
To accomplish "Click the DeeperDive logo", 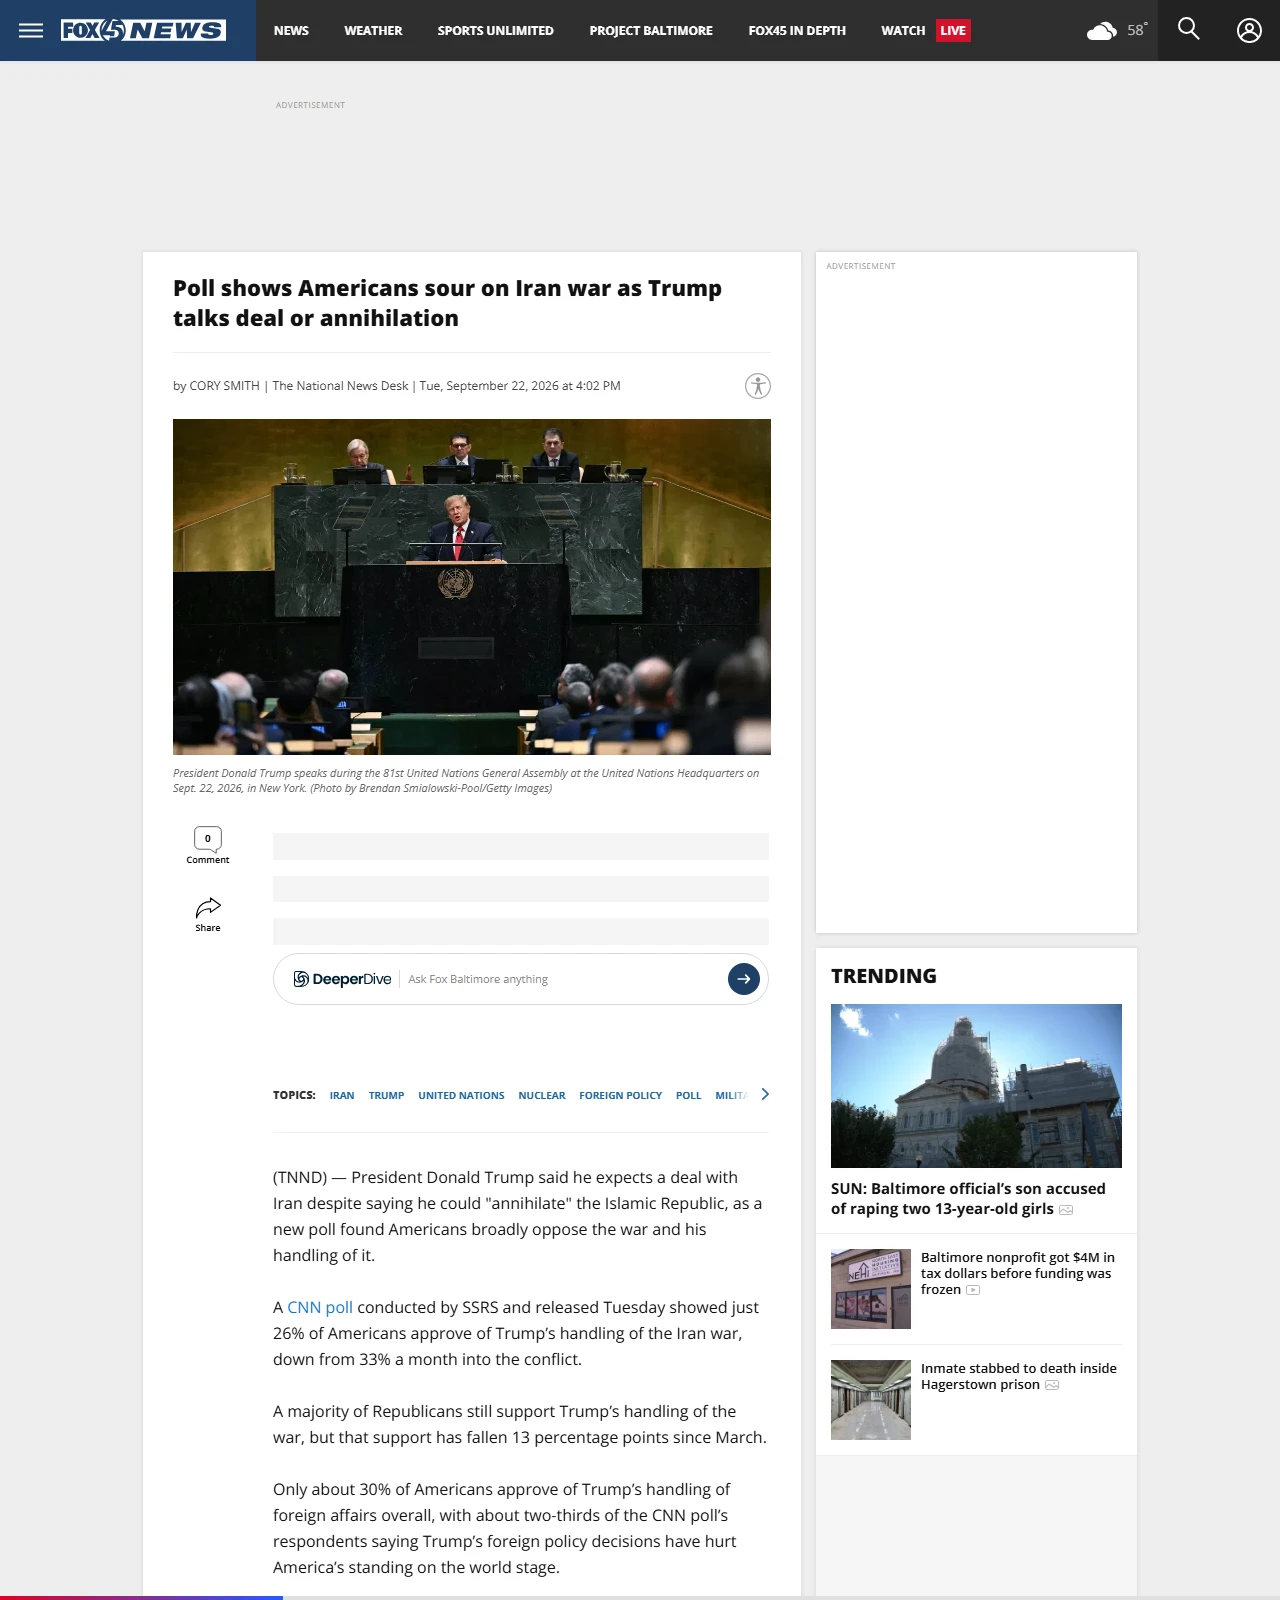I will [342, 979].
